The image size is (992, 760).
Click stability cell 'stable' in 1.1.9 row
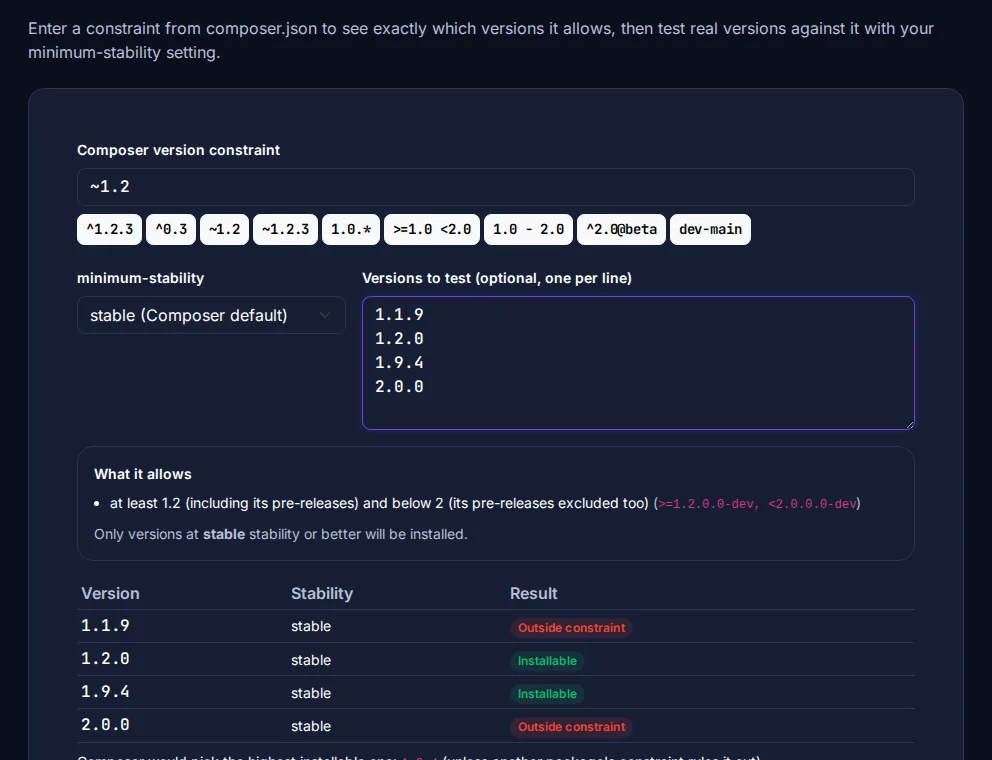click(x=311, y=626)
